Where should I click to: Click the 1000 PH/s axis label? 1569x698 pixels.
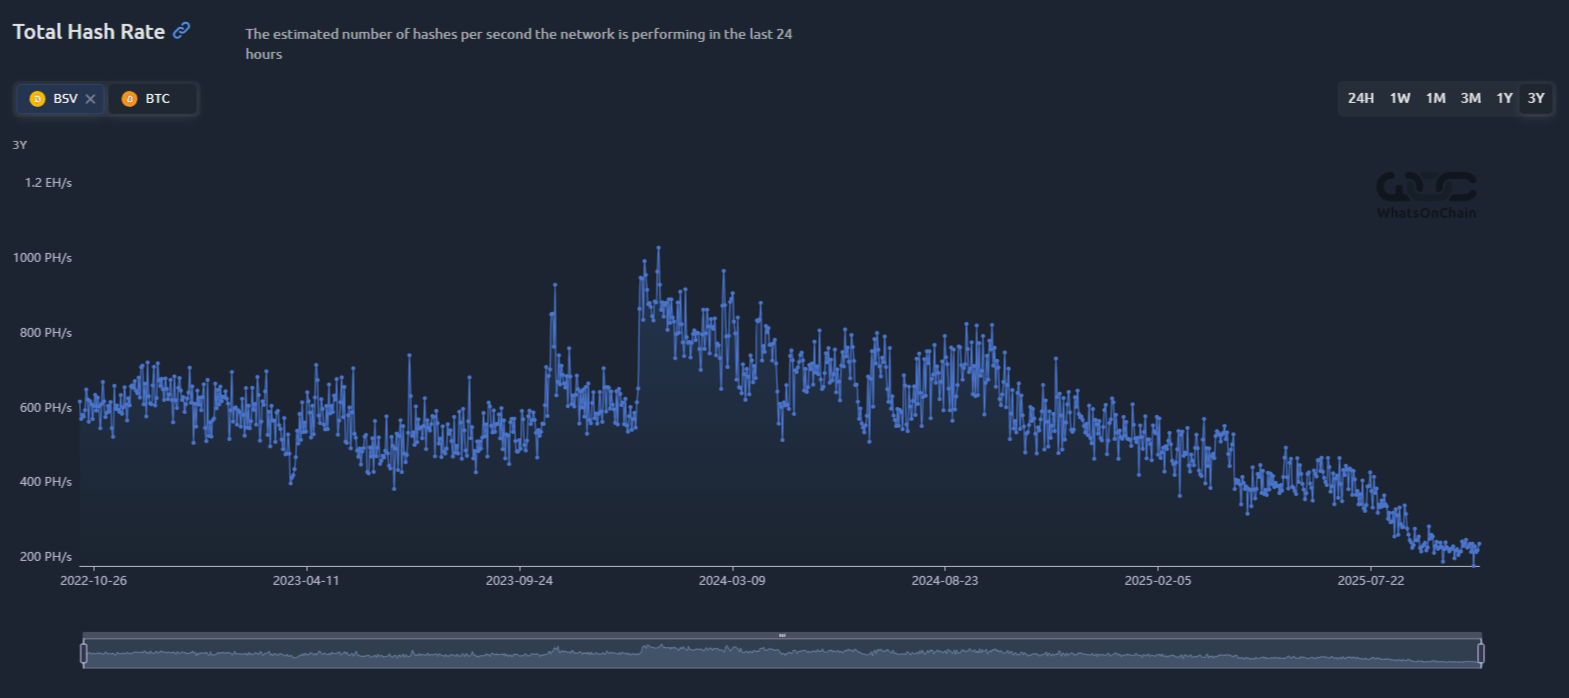pyautogui.click(x=42, y=258)
